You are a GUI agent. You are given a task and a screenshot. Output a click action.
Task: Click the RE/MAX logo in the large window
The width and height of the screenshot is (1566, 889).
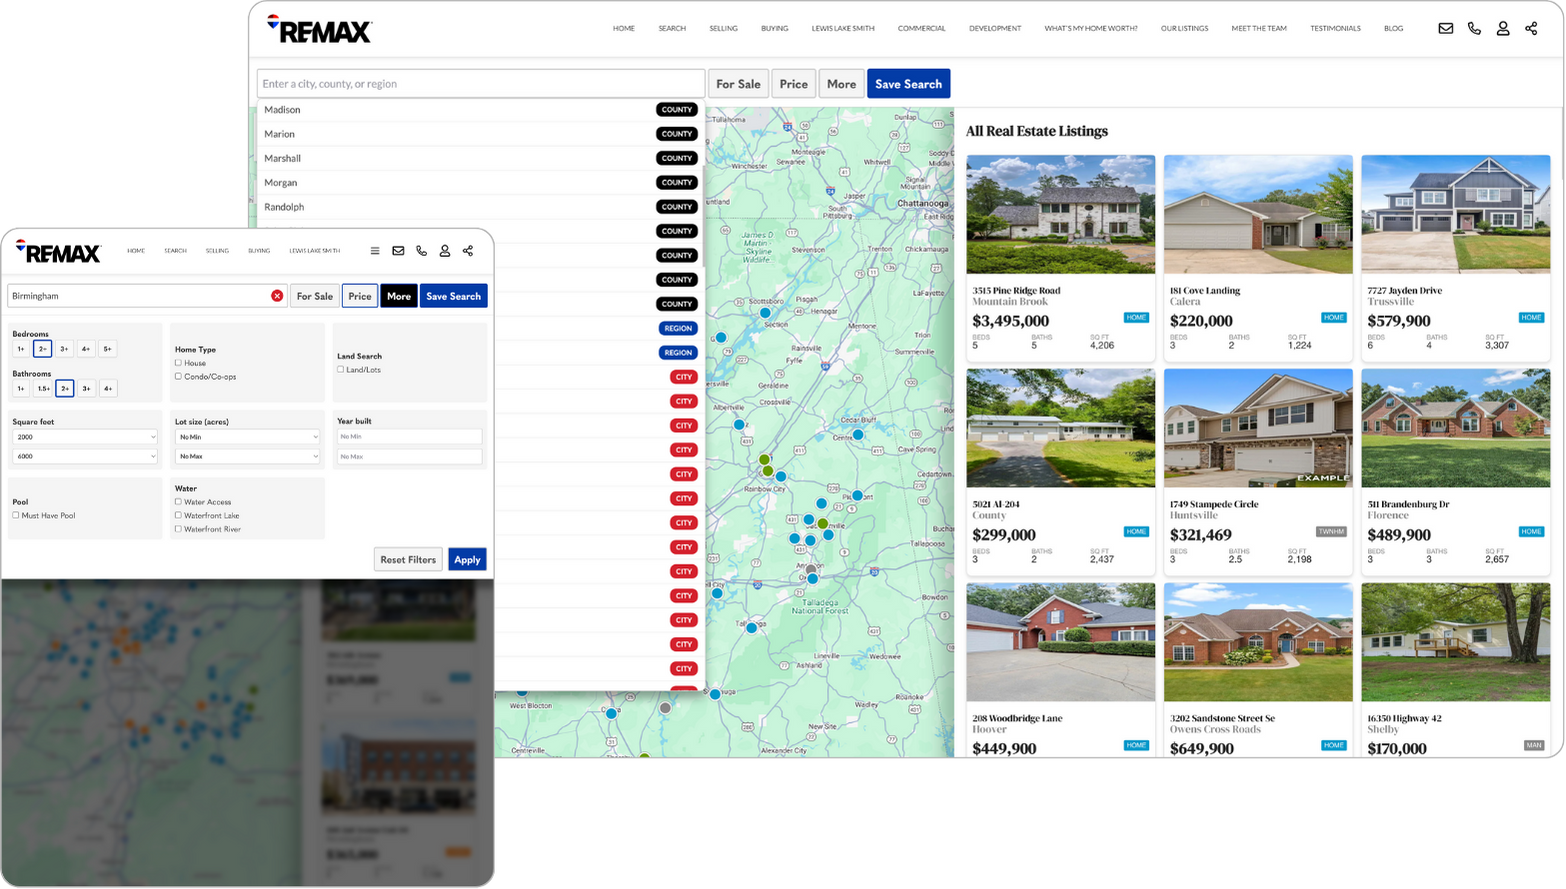(x=319, y=29)
